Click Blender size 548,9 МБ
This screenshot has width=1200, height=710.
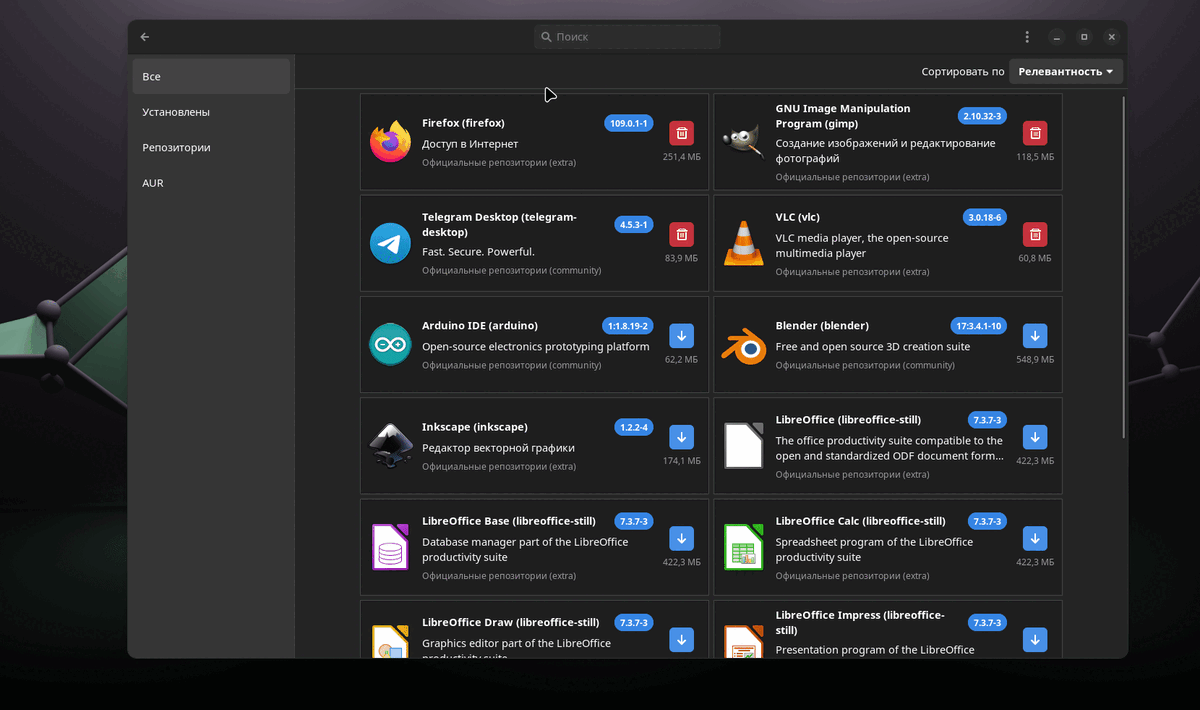(1035, 359)
